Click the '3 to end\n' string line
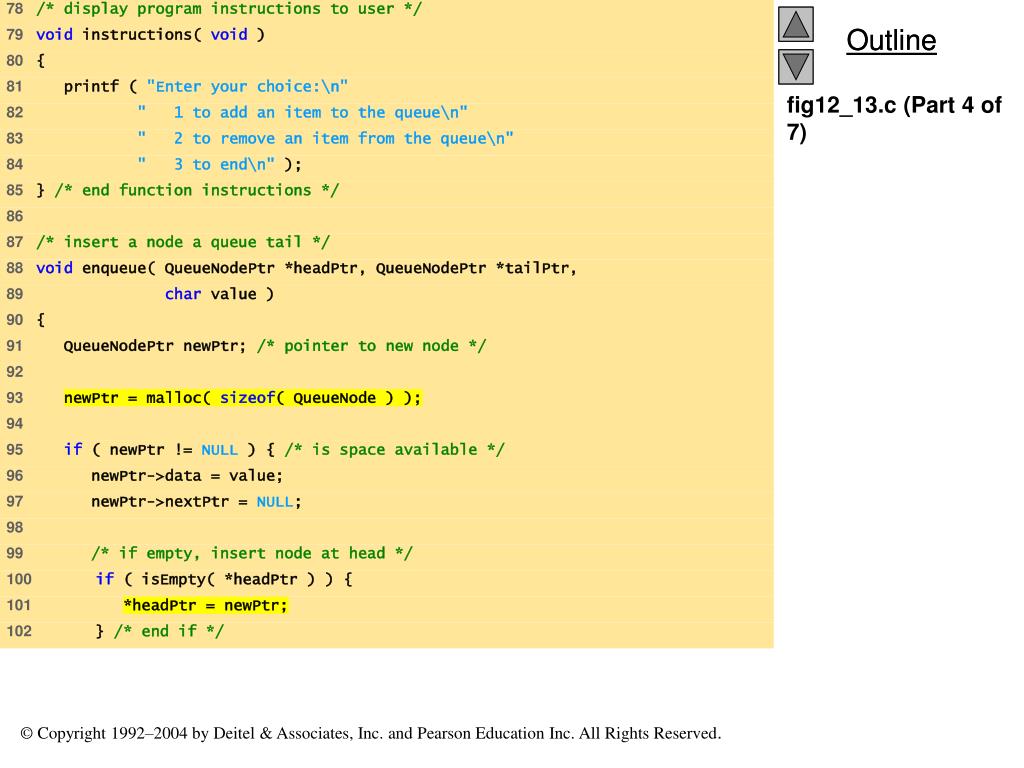The height and width of the screenshot is (768, 1024). [219, 164]
